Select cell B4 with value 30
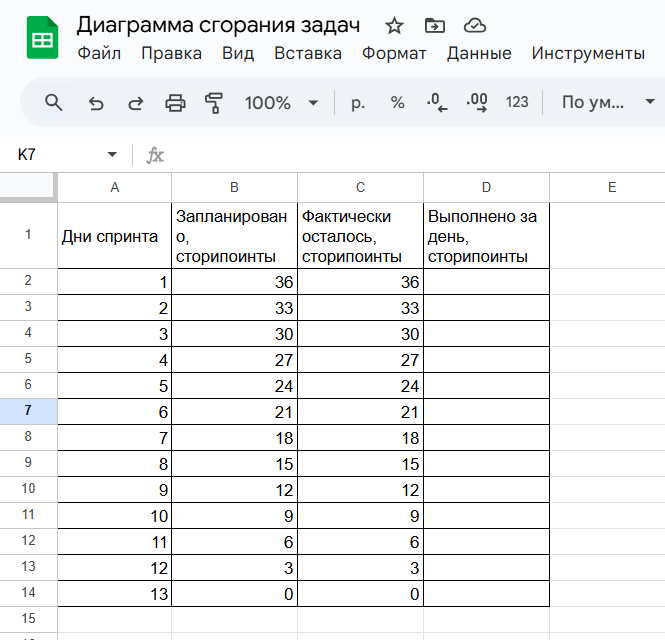Viewport: 665px width, 640px height. click(x=235, y=334)
